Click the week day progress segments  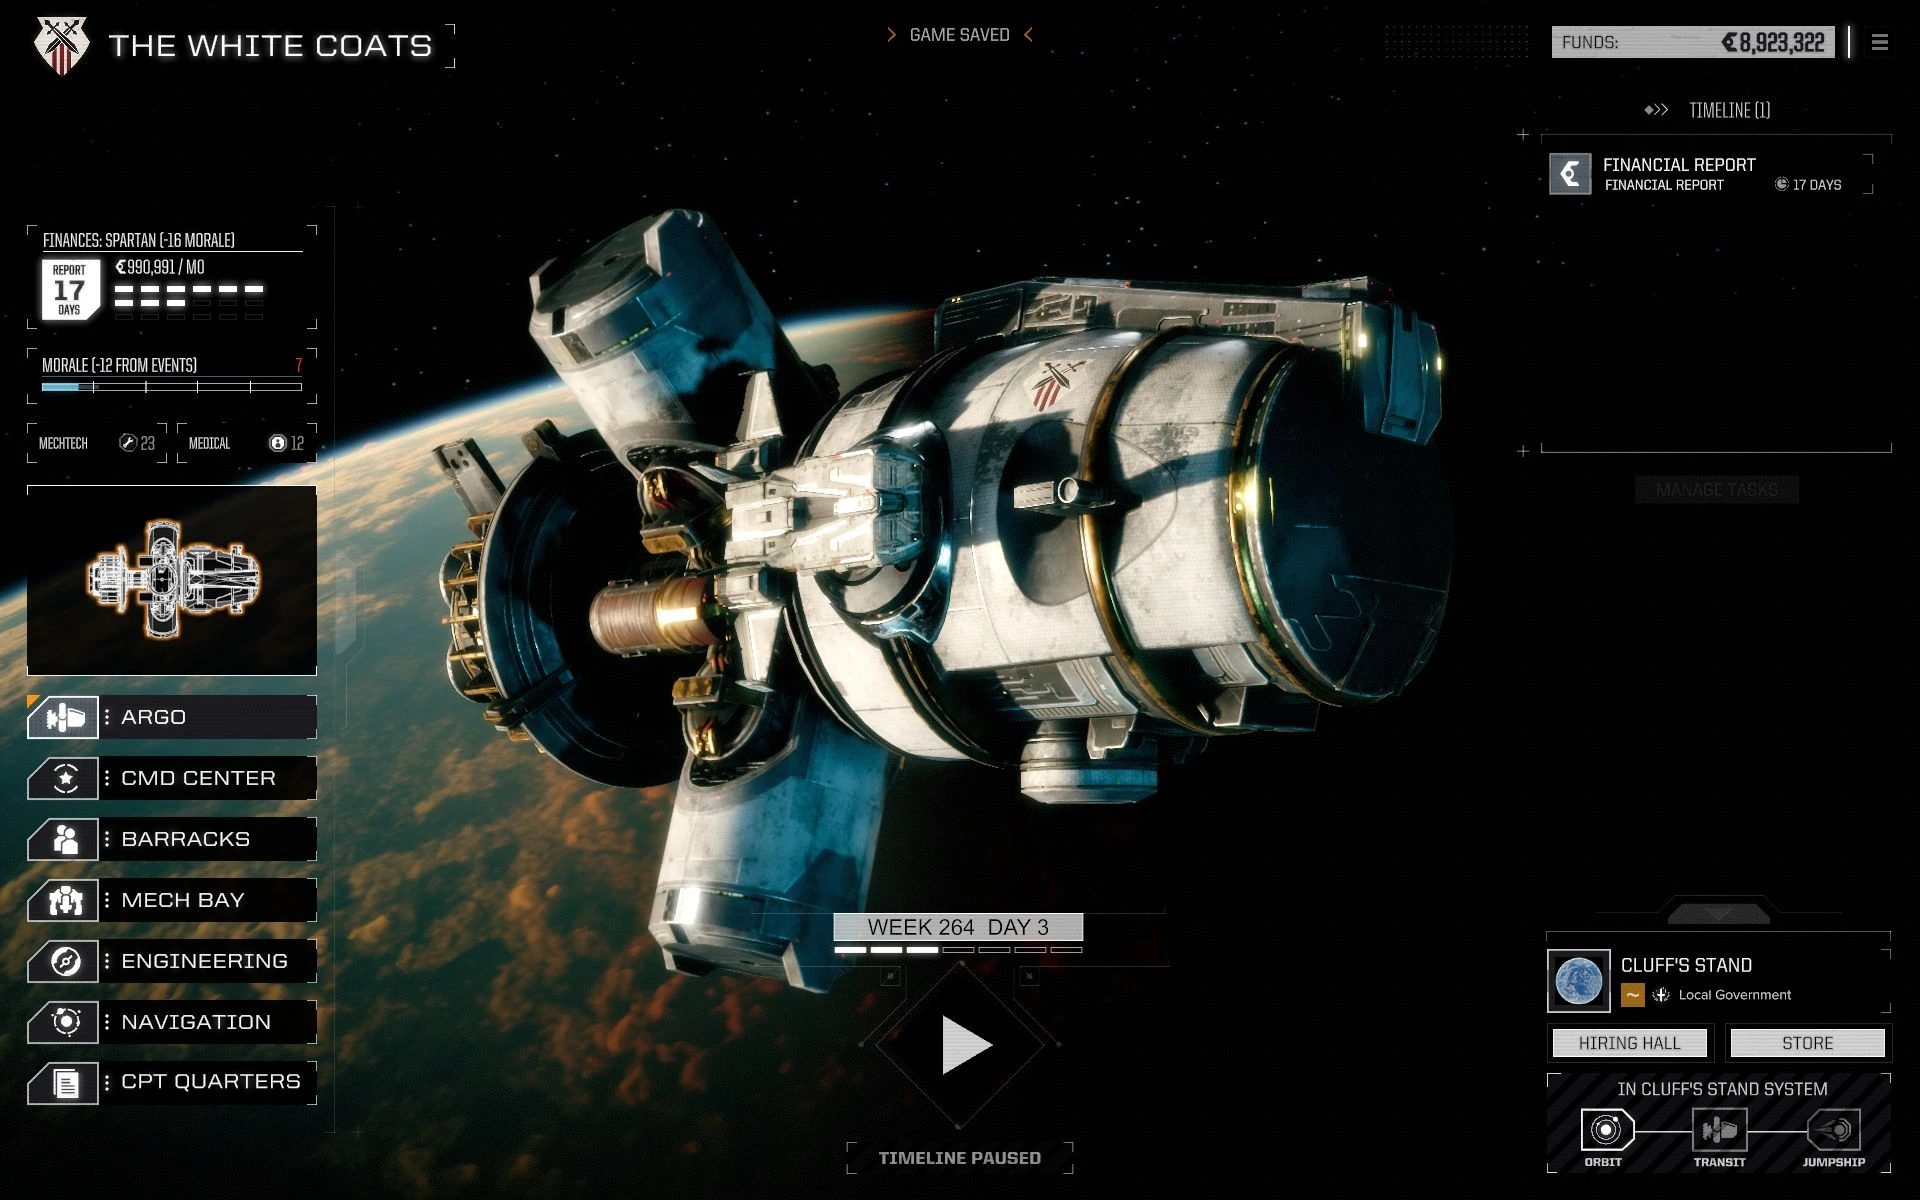(958, 949)
